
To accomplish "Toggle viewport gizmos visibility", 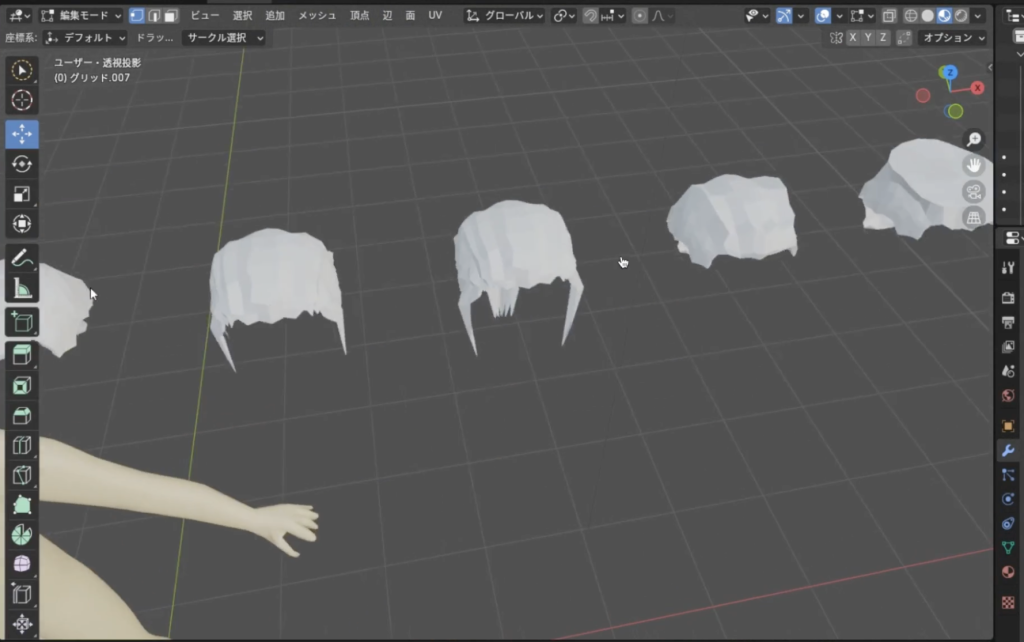I will coord(784,16).
